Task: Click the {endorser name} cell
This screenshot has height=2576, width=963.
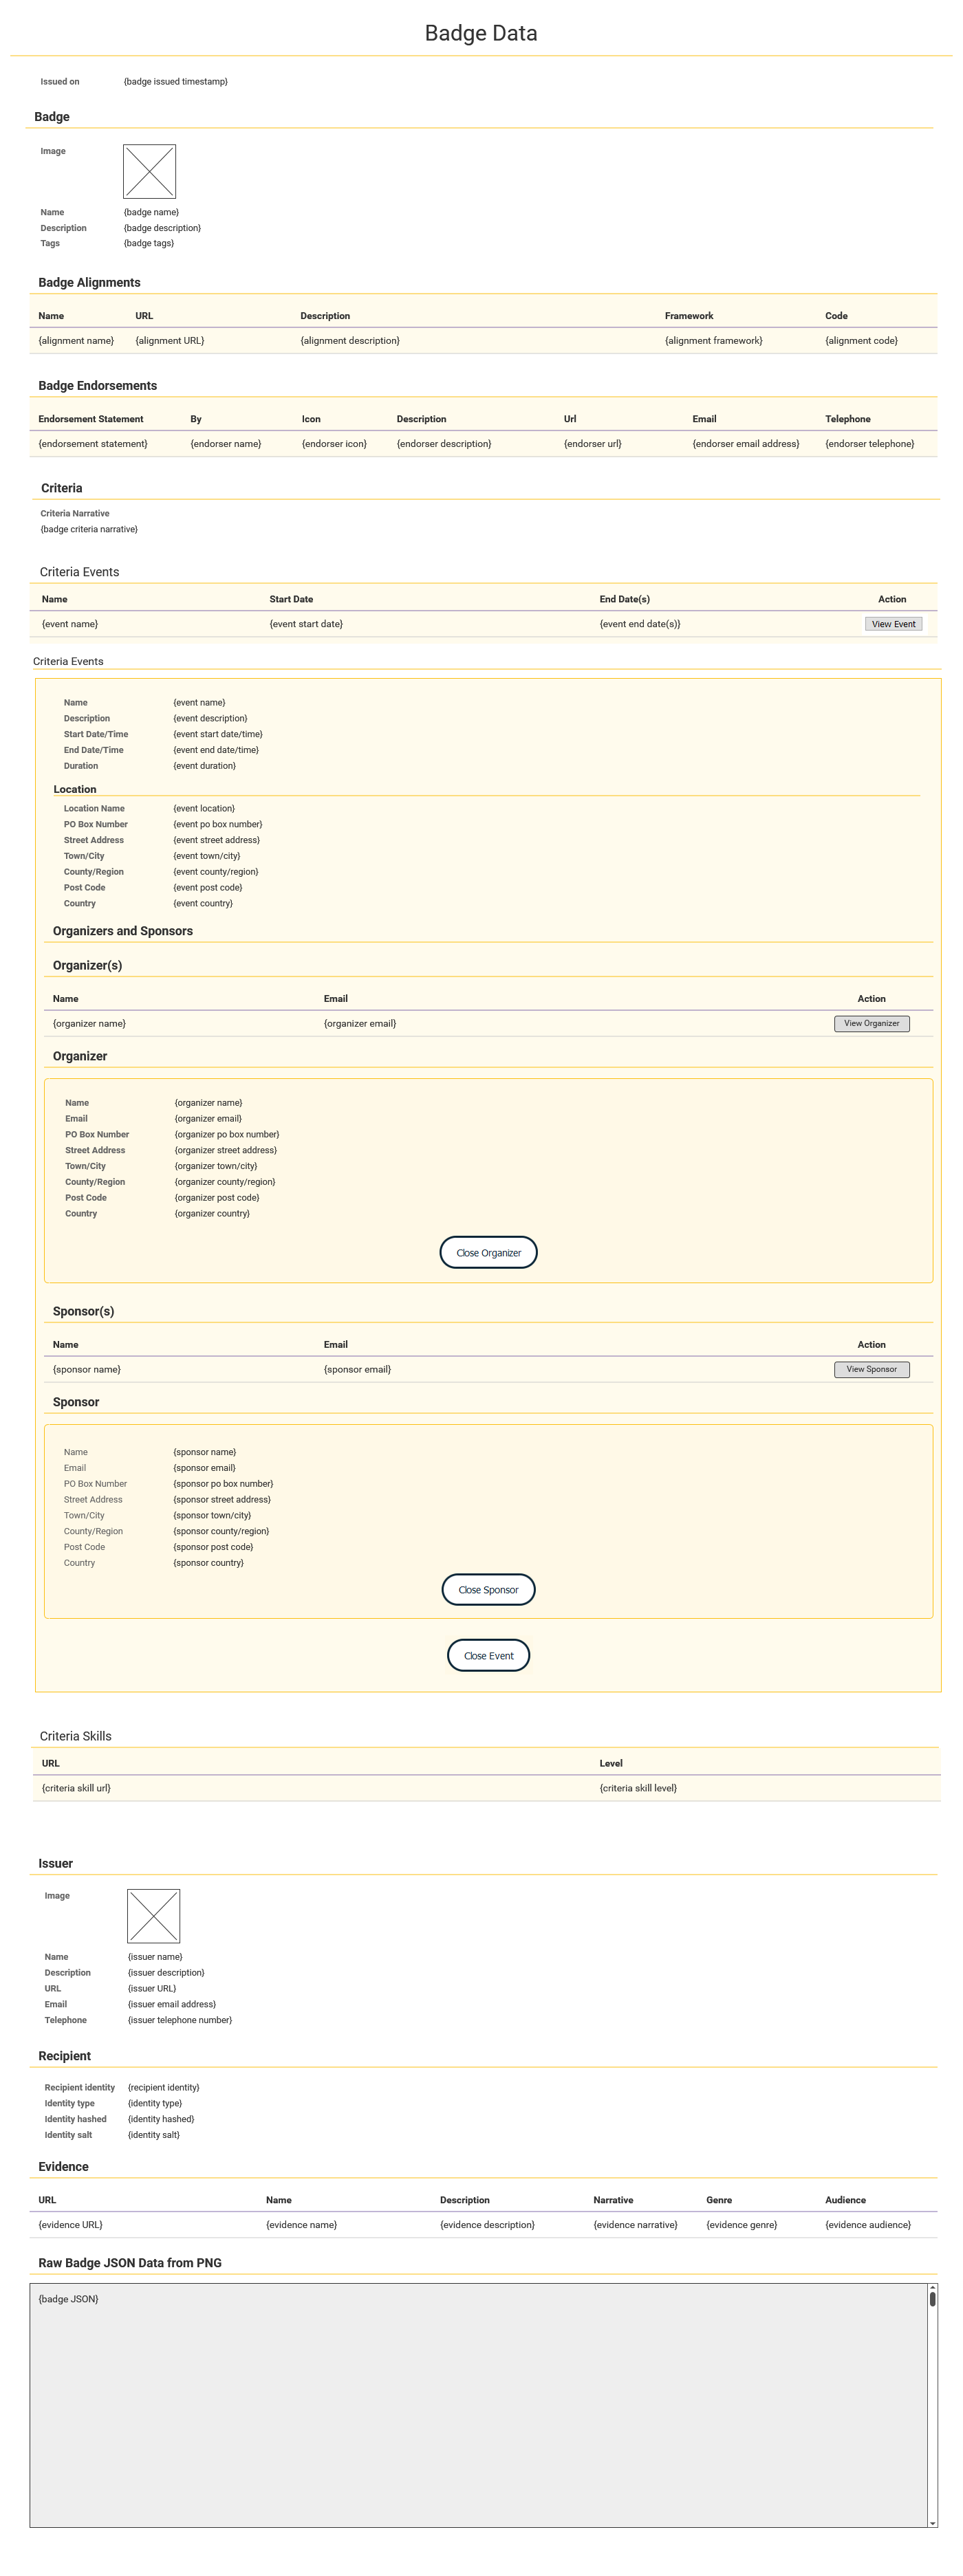Action: pyautogui.click(x=226, y=444)
